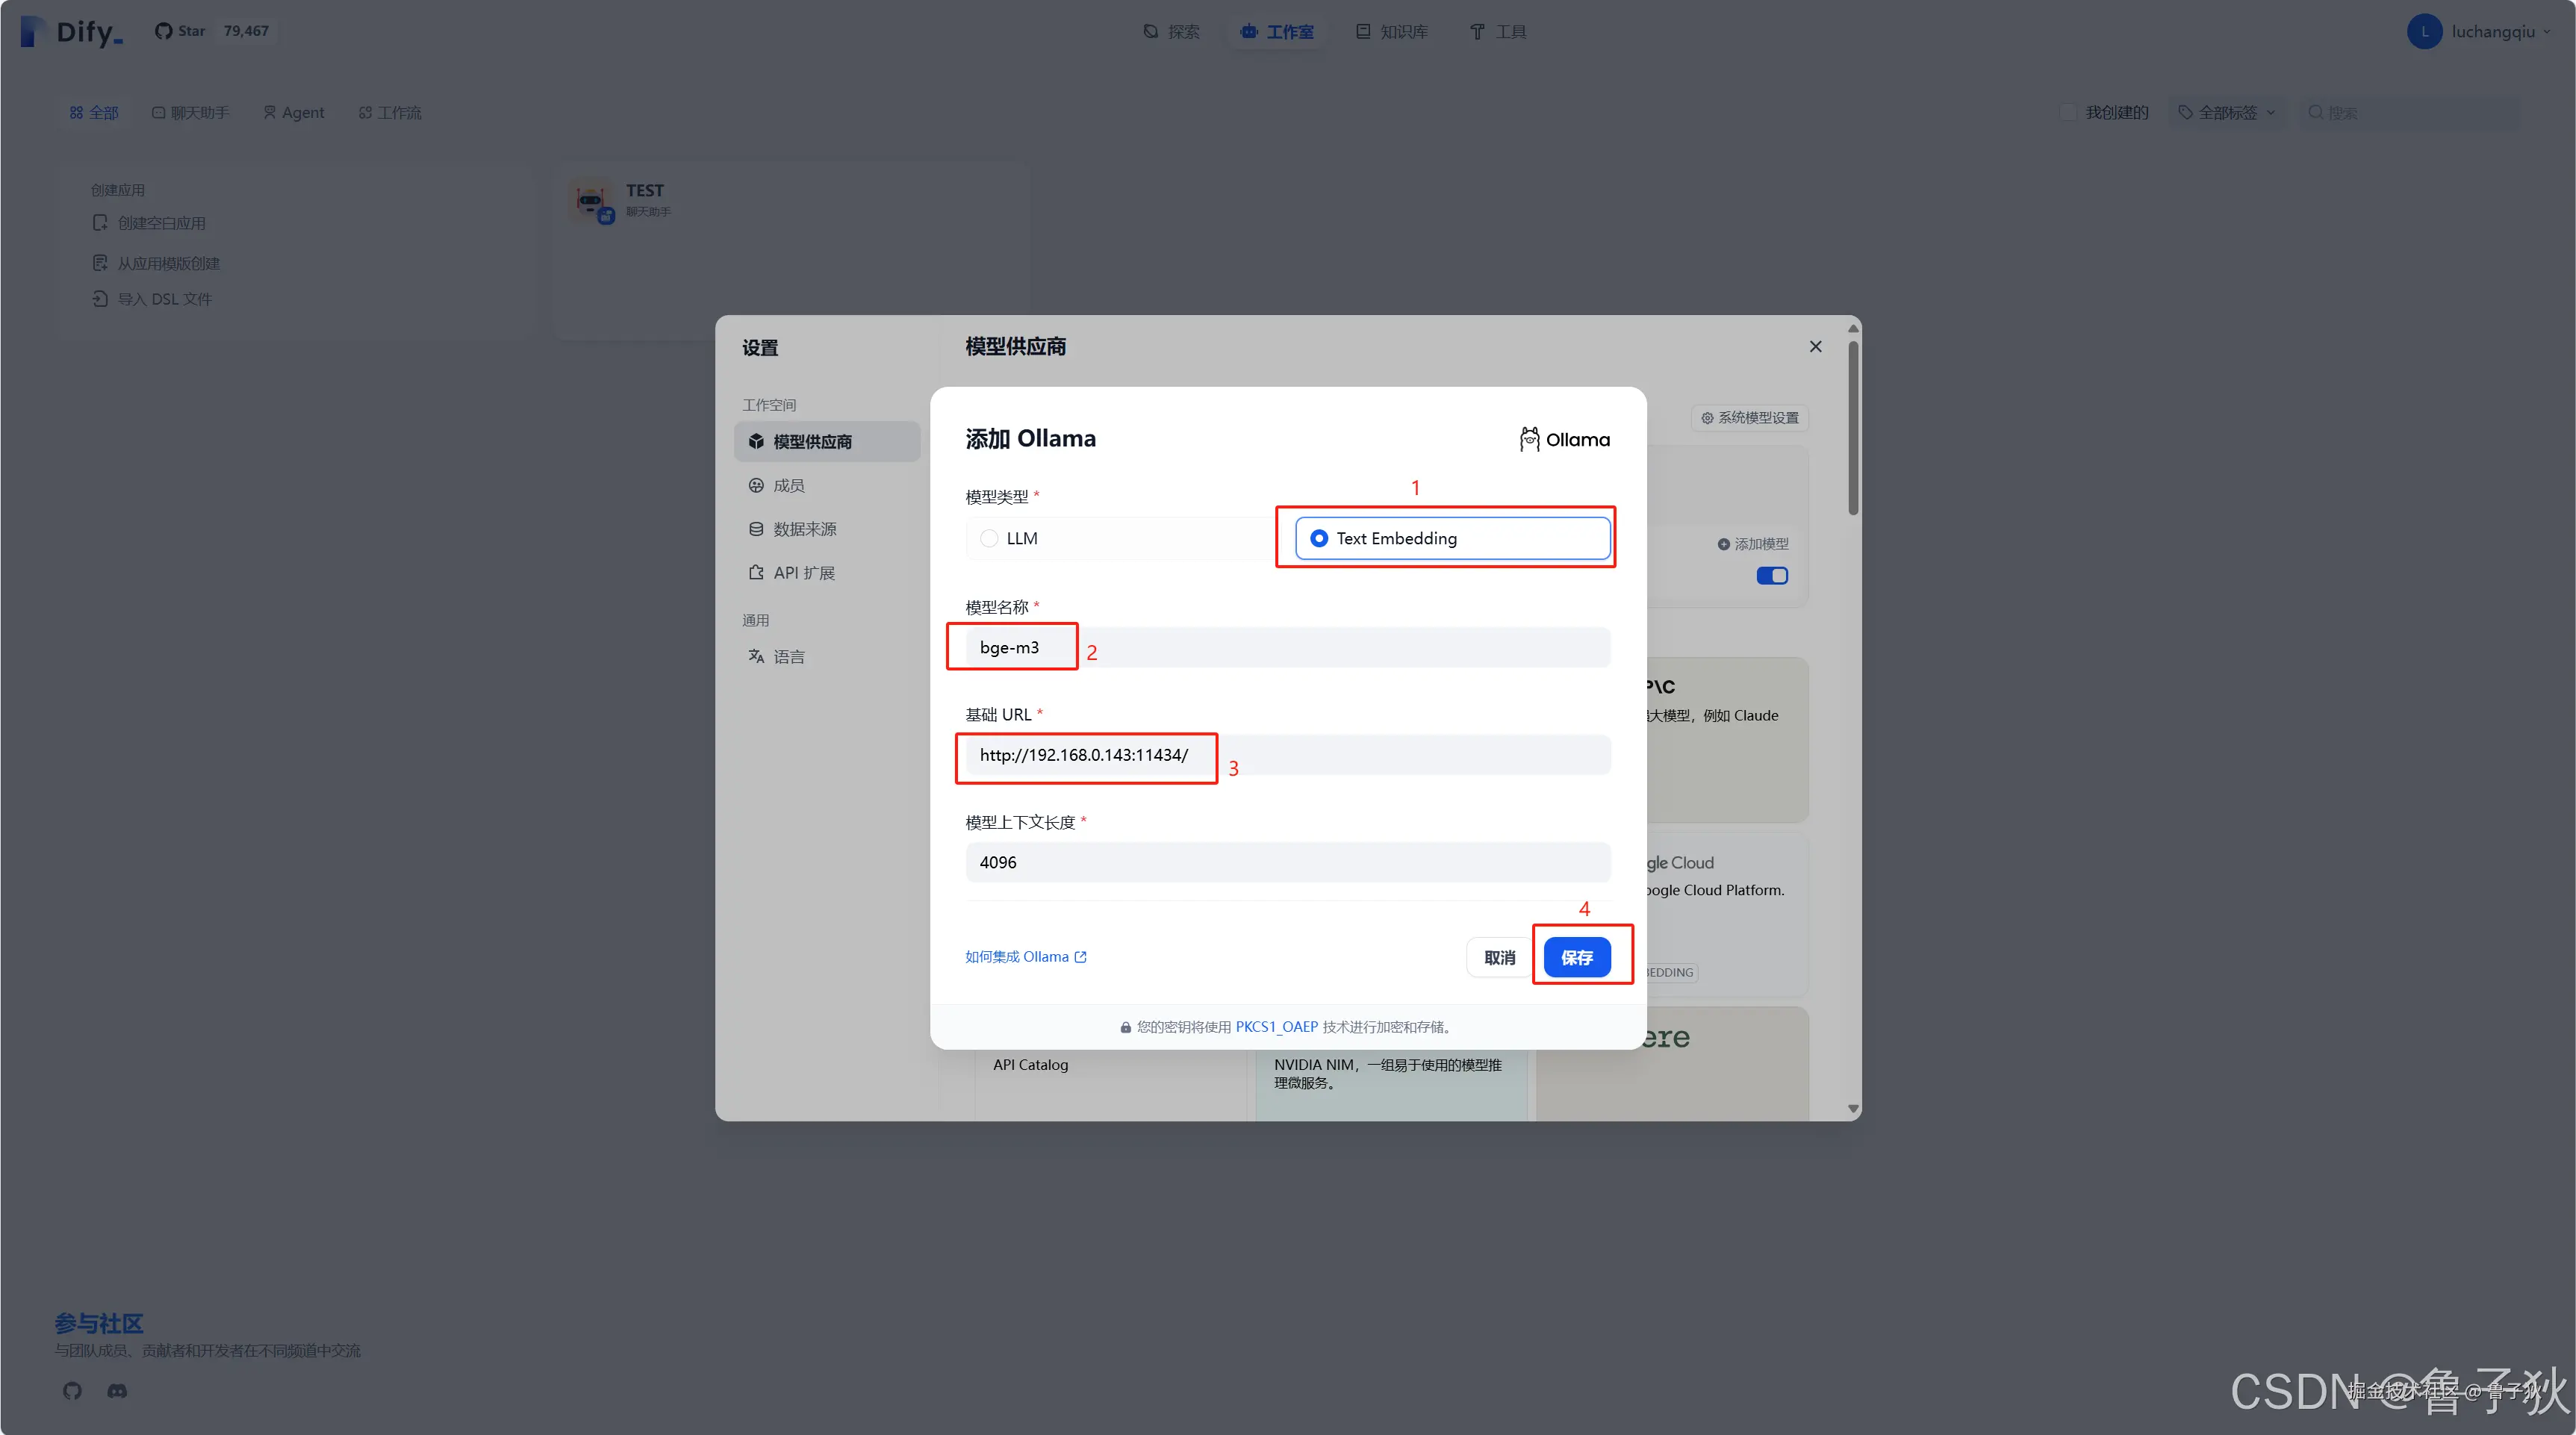This screenshot has height=1435, width=2576.
Task: Expand the 全部标签 tags dropdown
Action: coord(2227,112)
